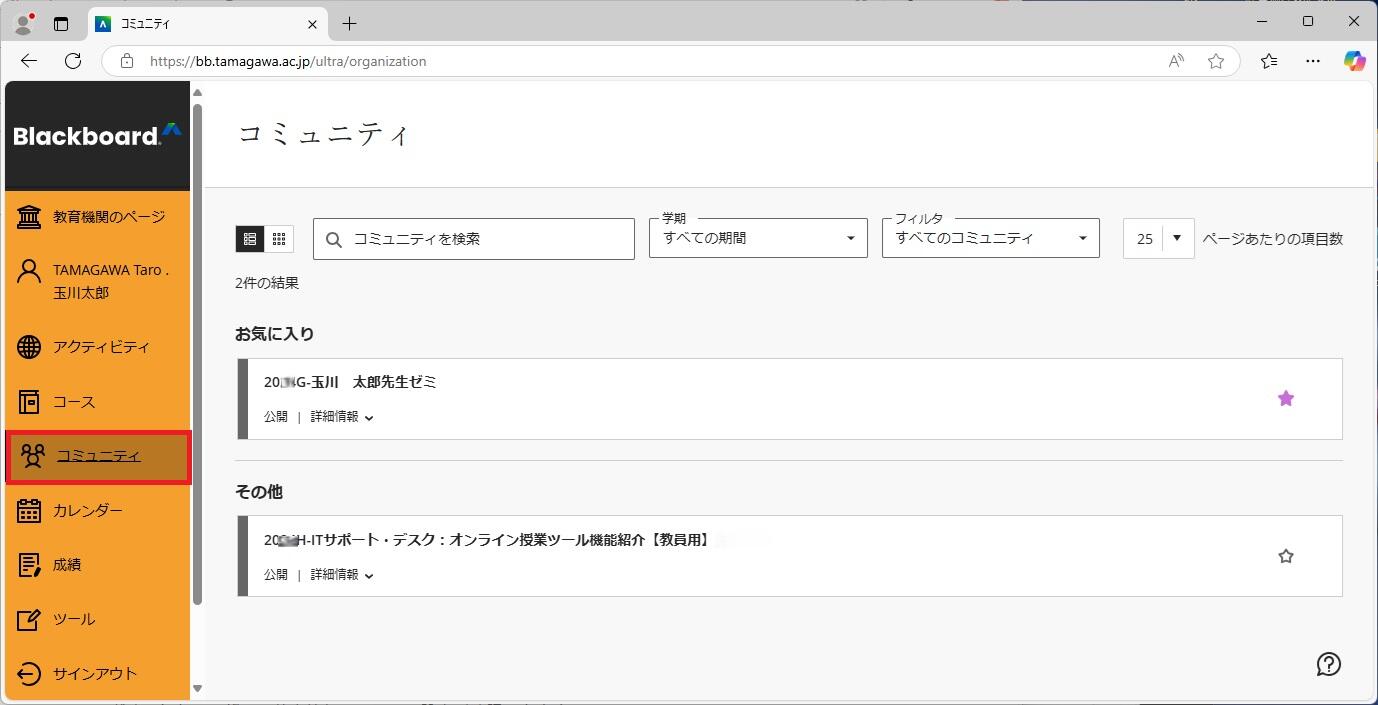The width and height of the screenshot is (1378, 705).
Task: Open the items-per-page 25 dropdown
Action: coord(1158,238)
